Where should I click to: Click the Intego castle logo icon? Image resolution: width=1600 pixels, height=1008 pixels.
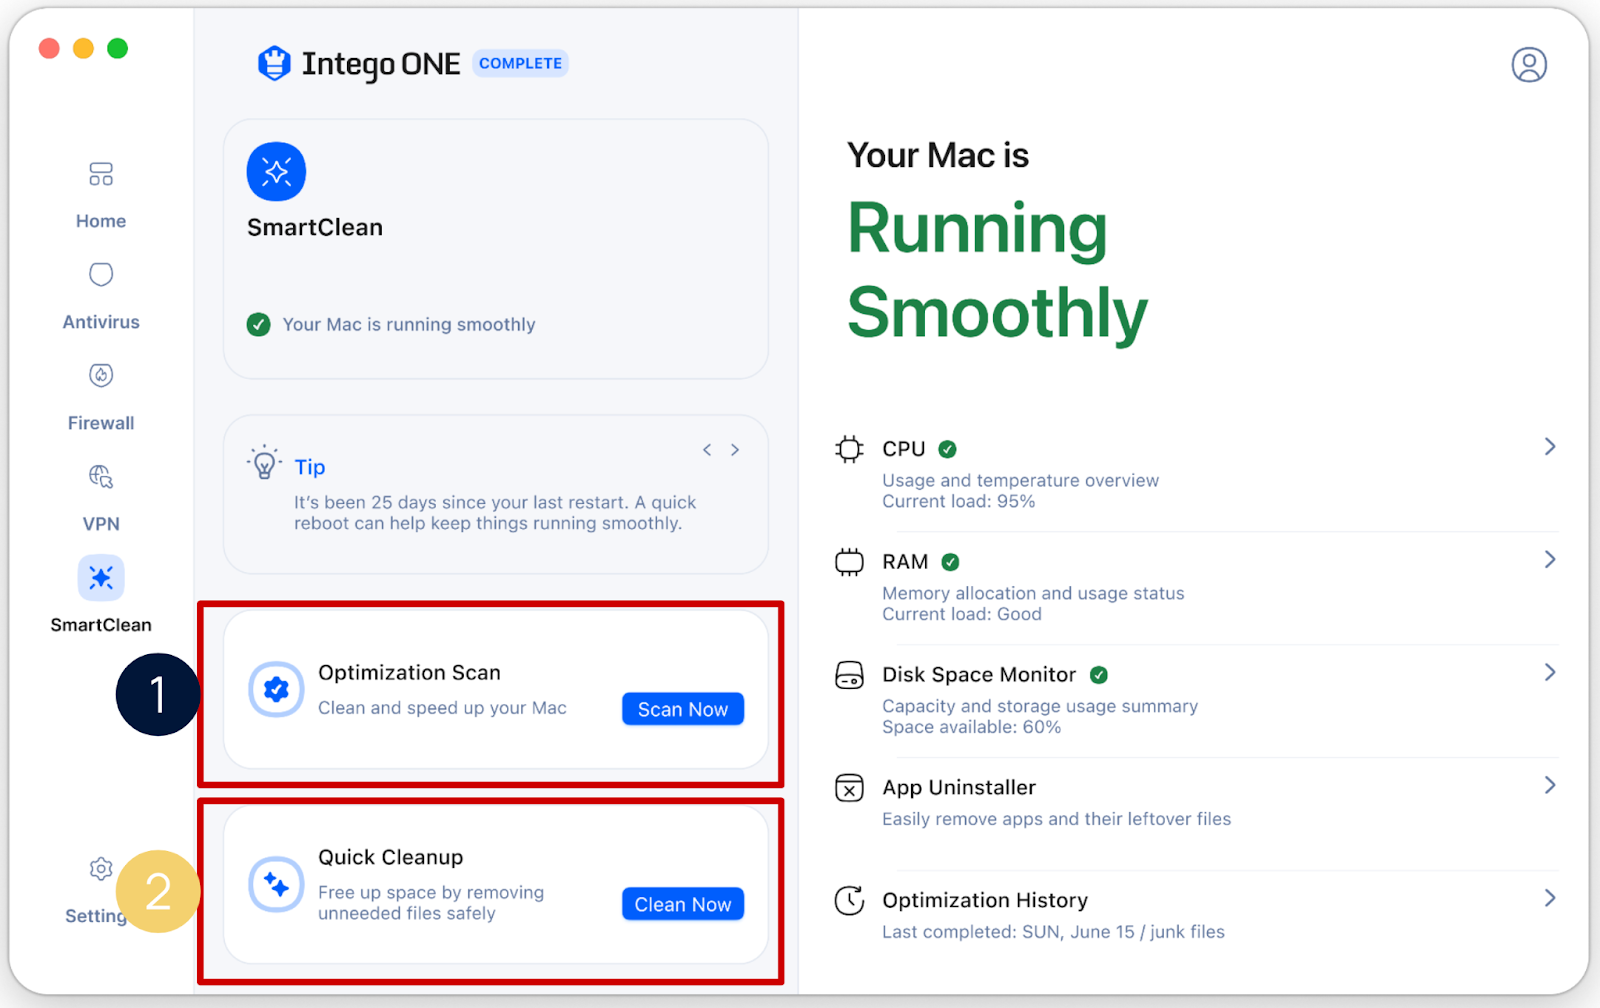coord(274,64)
